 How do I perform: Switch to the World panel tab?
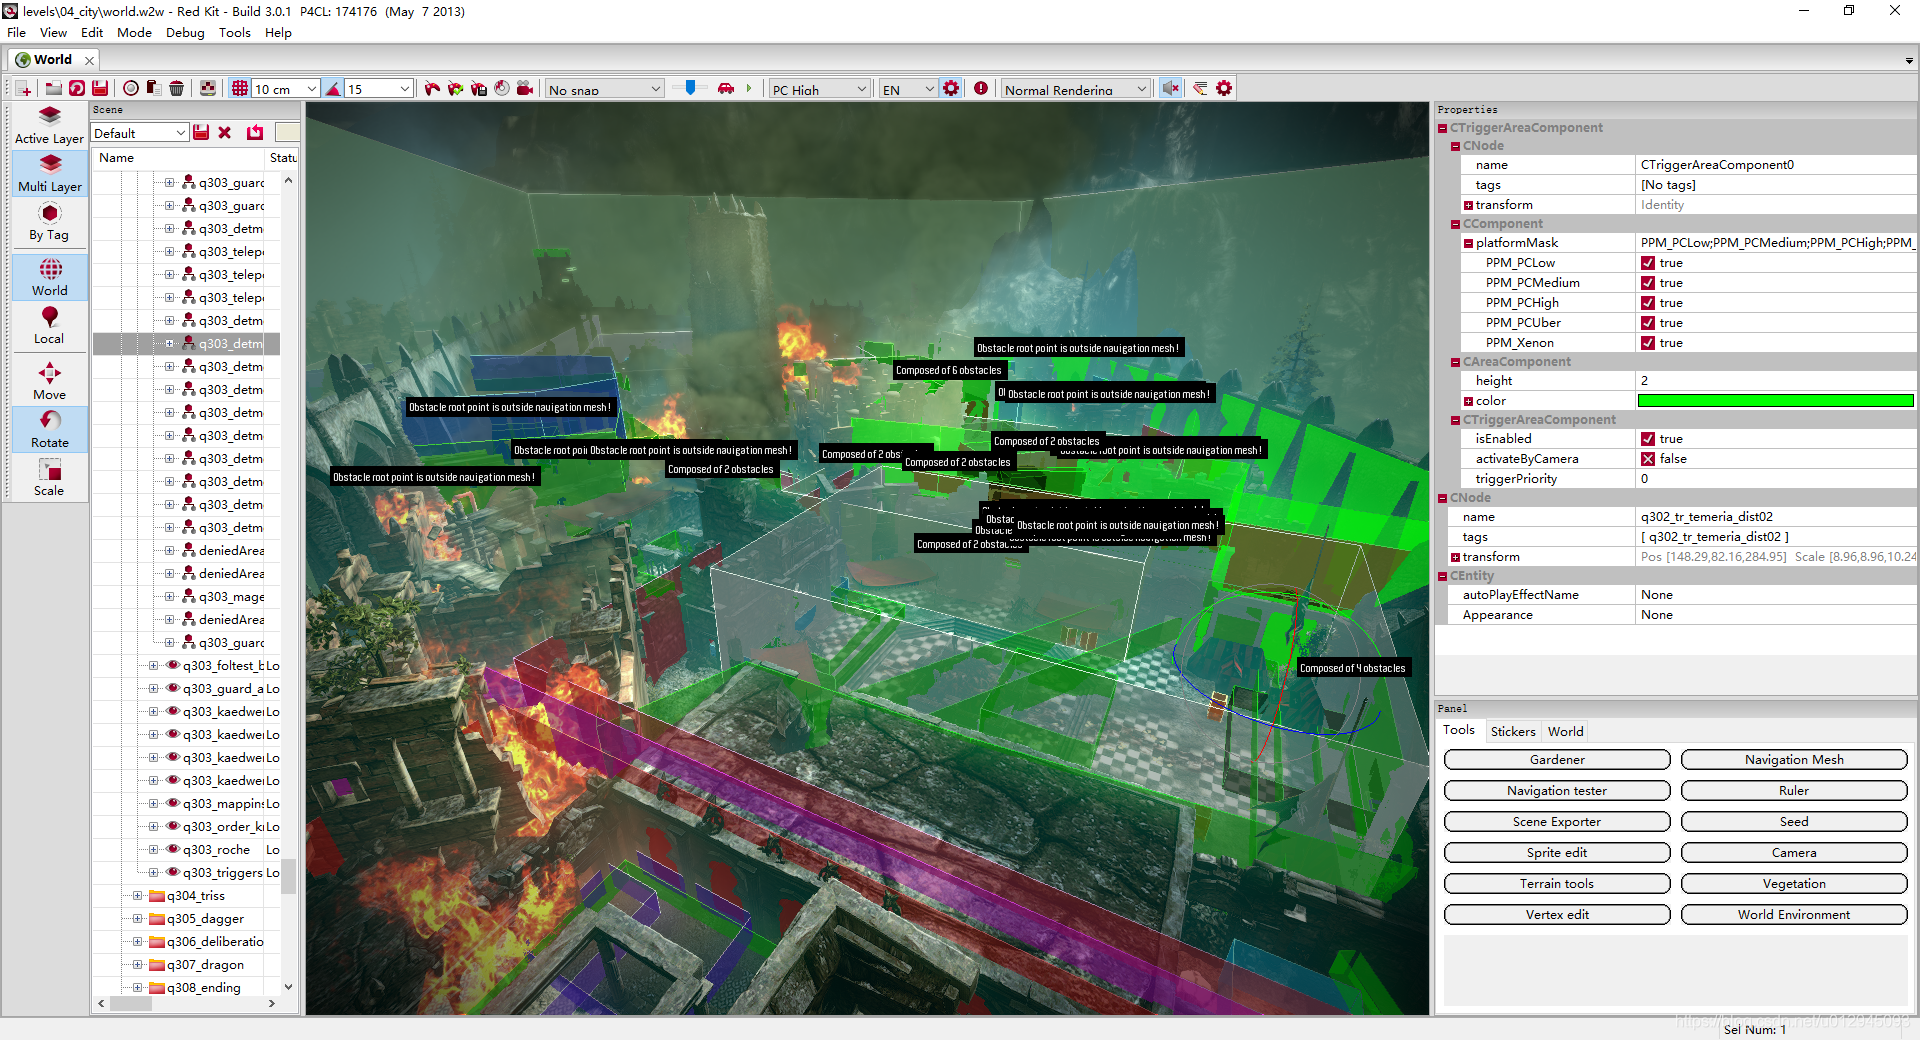(1565, 732)
